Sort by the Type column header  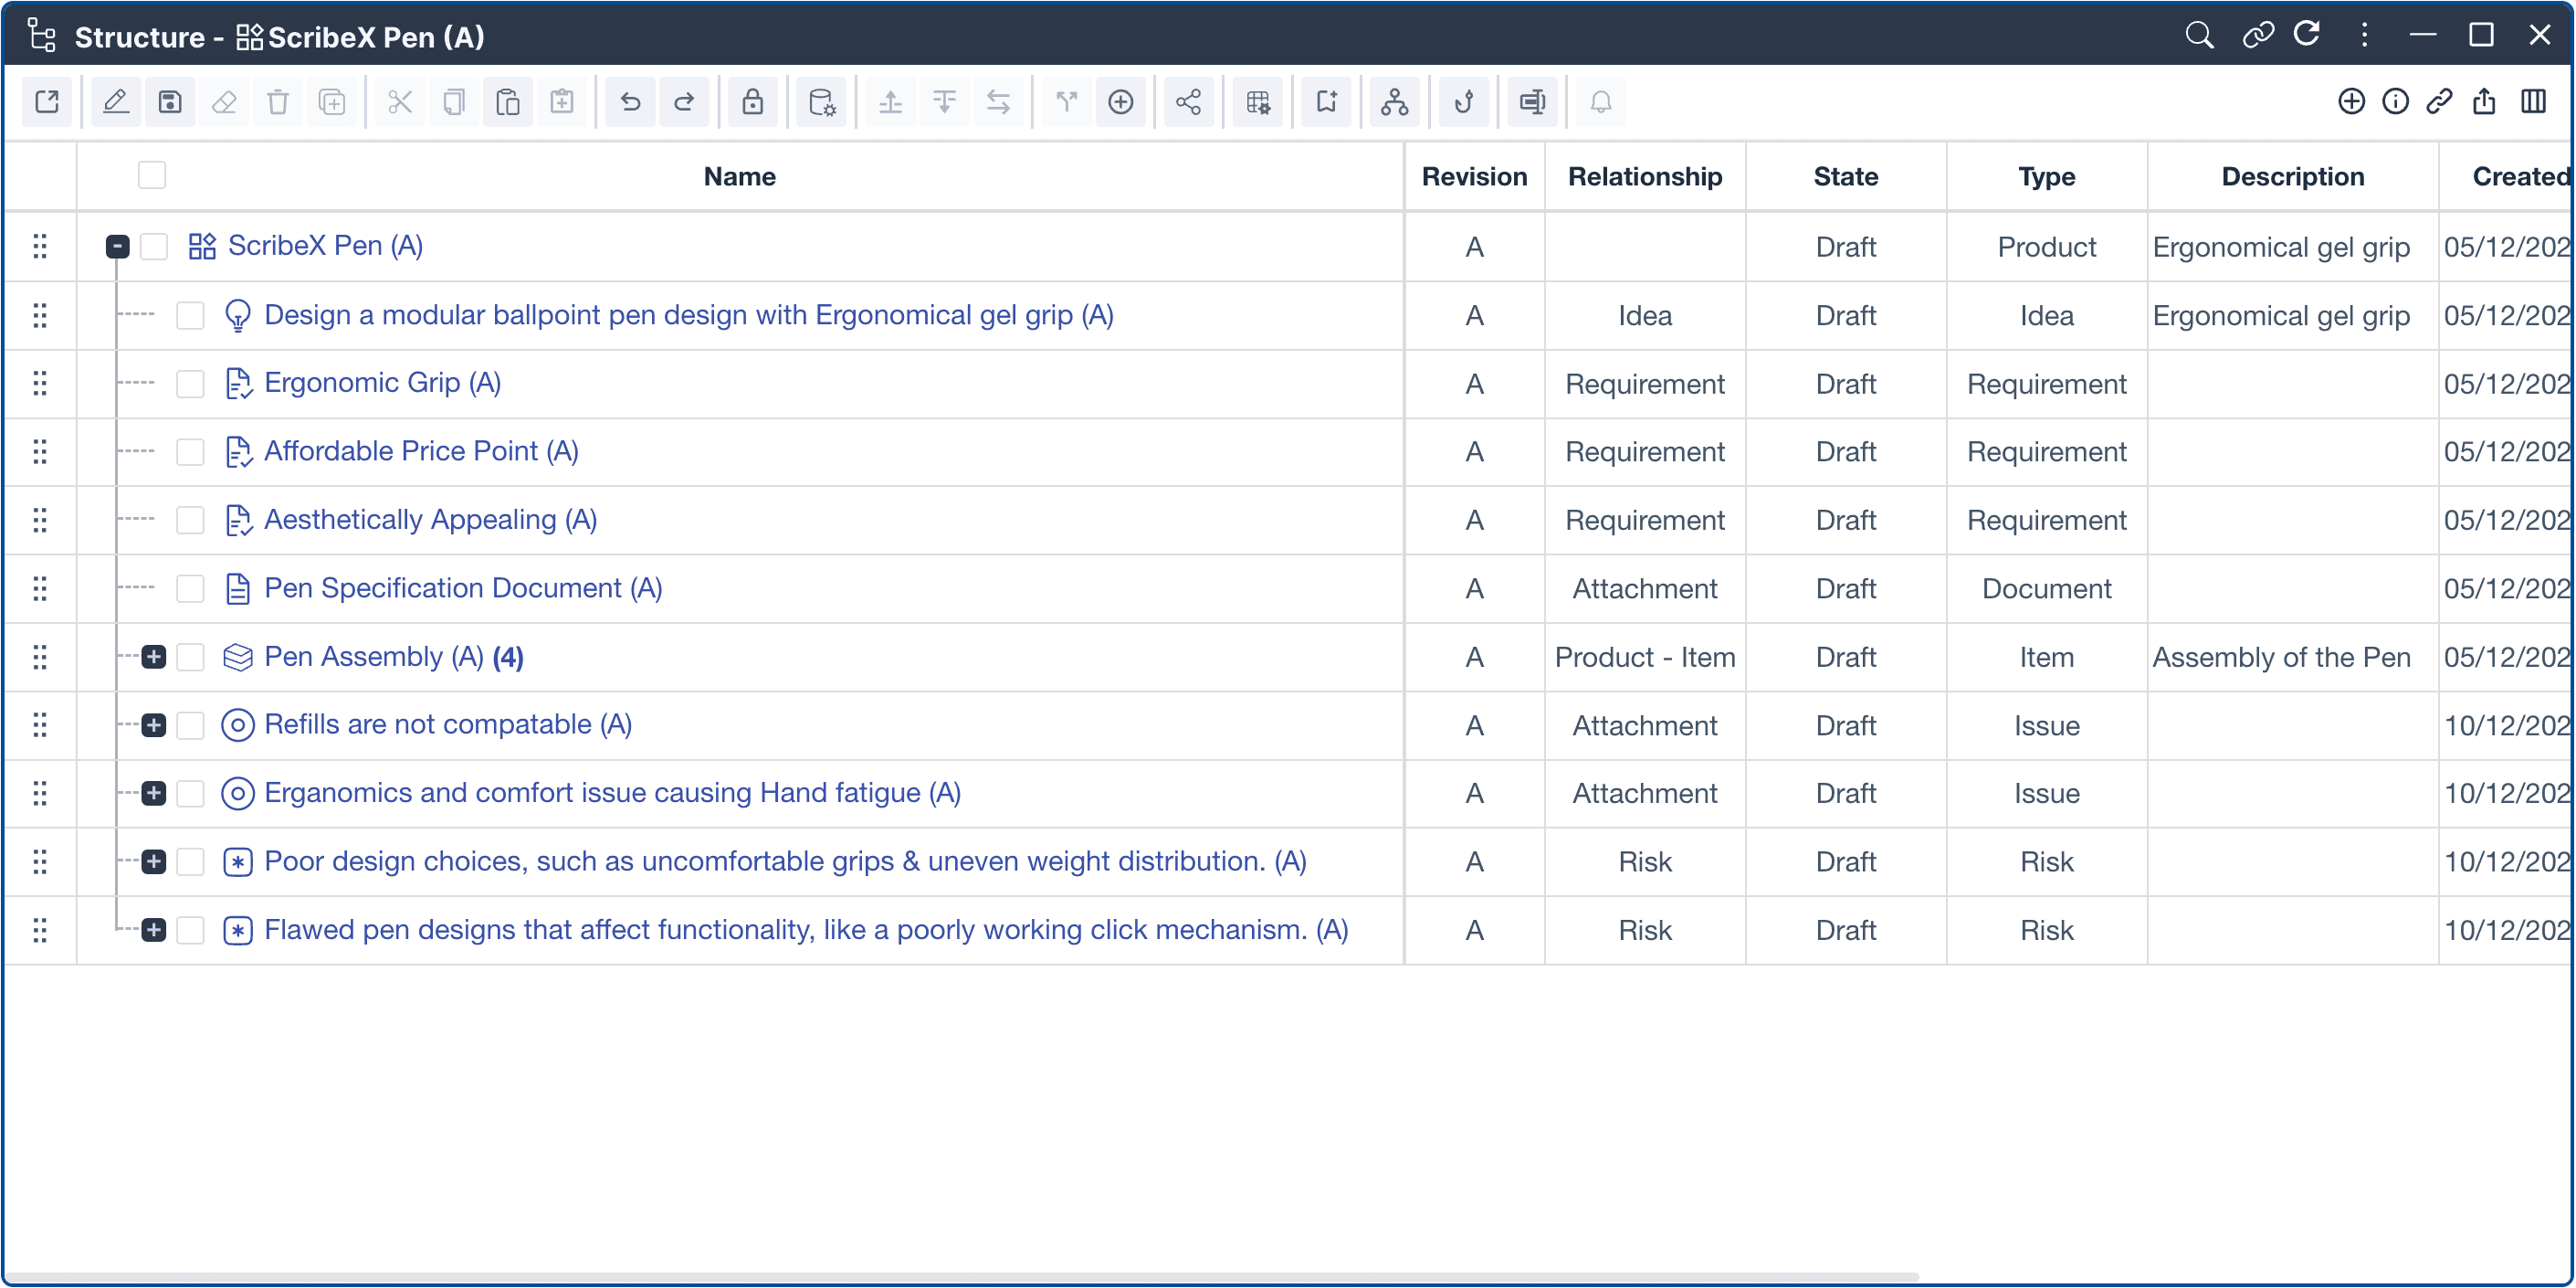[2046, 177]
